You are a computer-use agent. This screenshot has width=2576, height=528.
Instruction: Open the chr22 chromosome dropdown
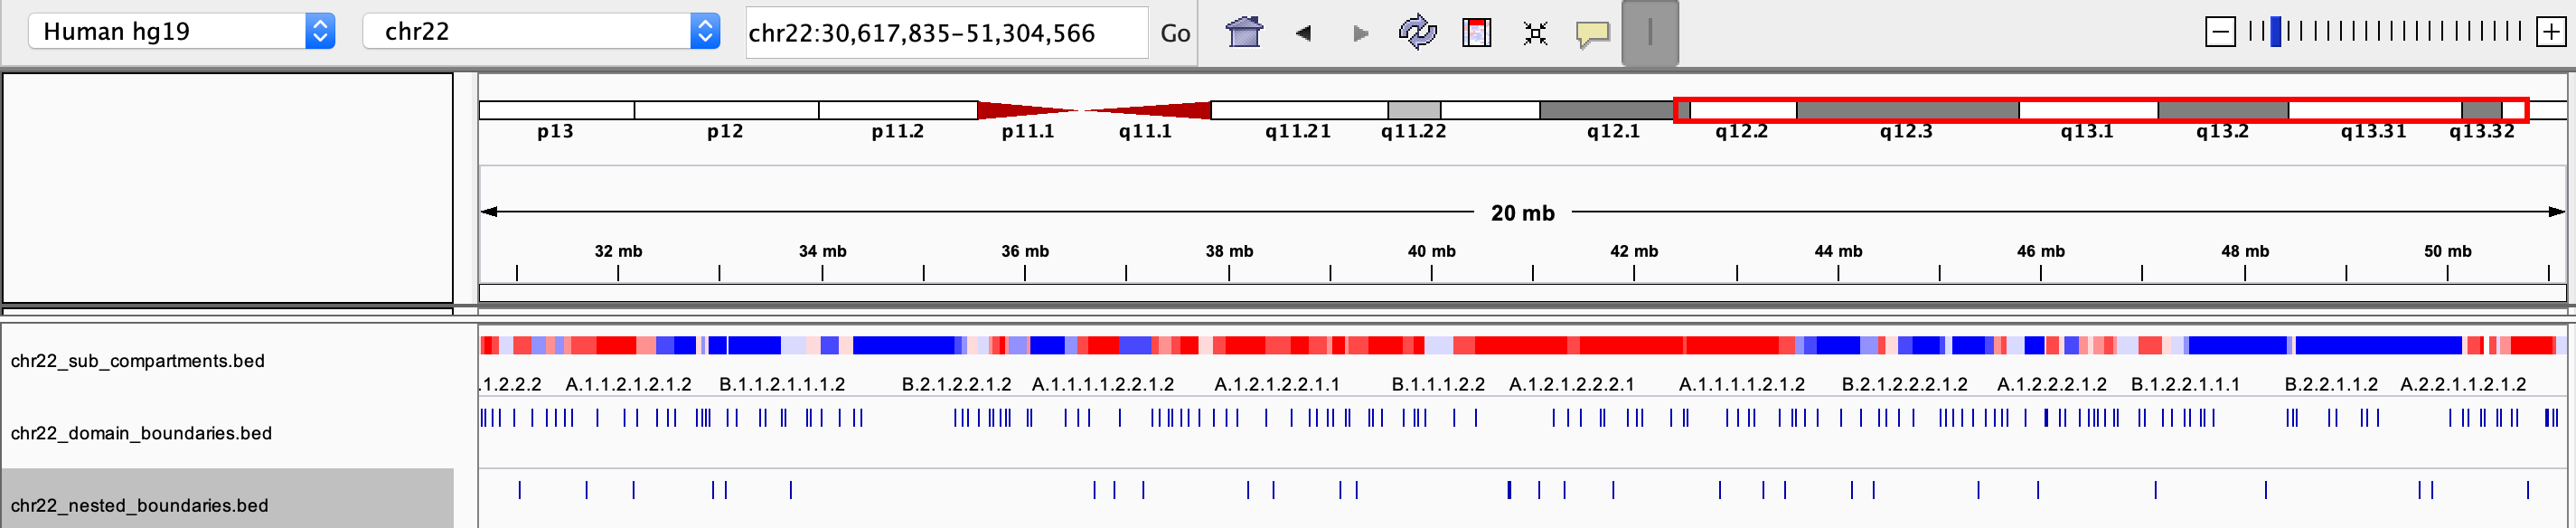[540, 32]
